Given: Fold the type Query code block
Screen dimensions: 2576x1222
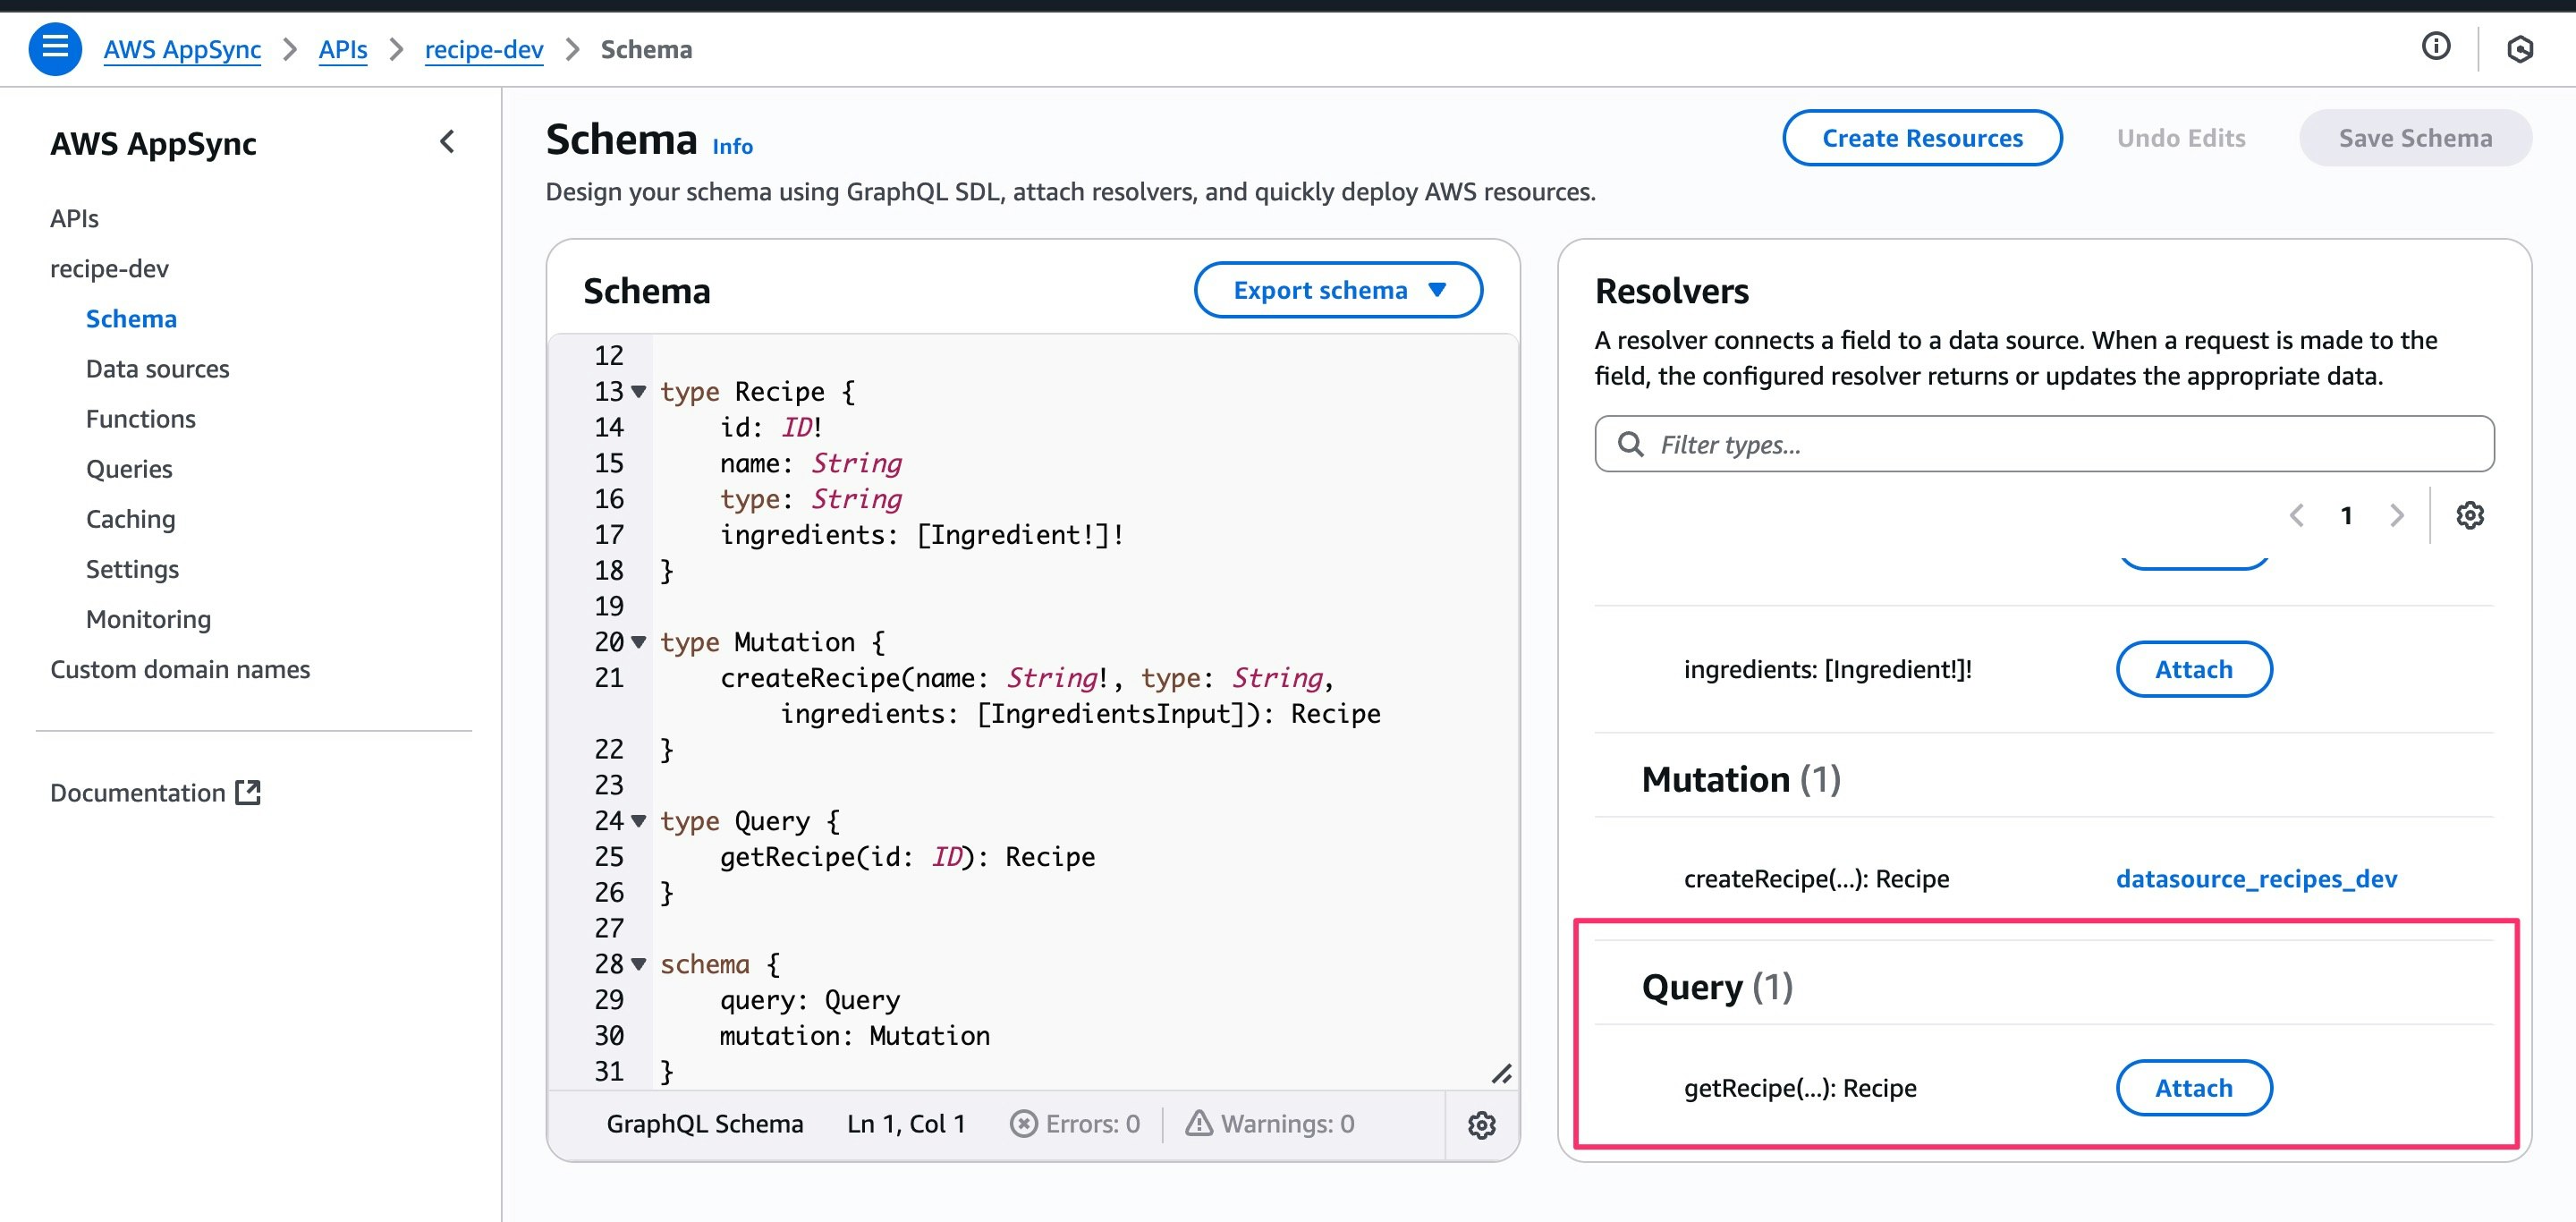Looking at the screenshot, I should (638, 821).
